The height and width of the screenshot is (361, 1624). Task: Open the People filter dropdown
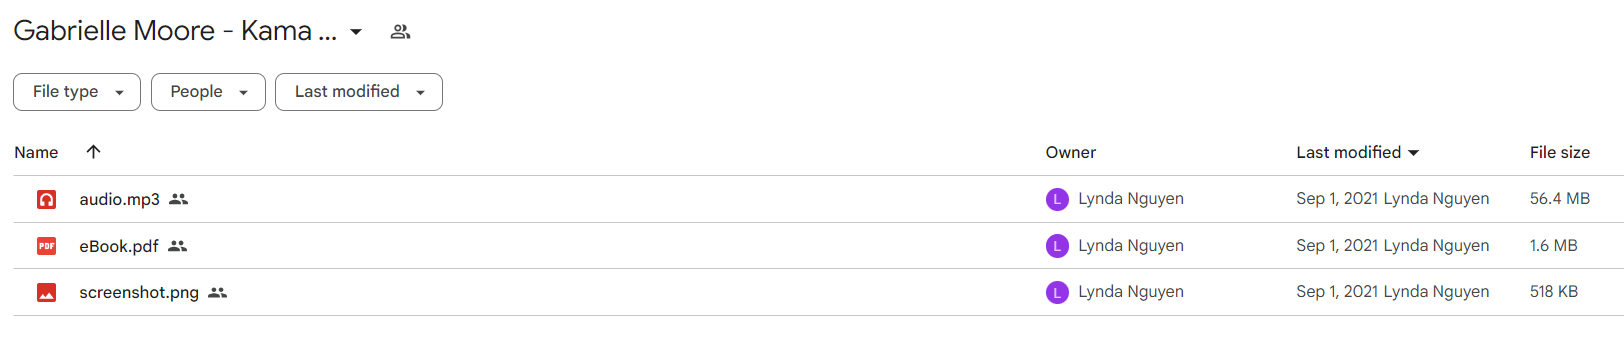point(208,92)
